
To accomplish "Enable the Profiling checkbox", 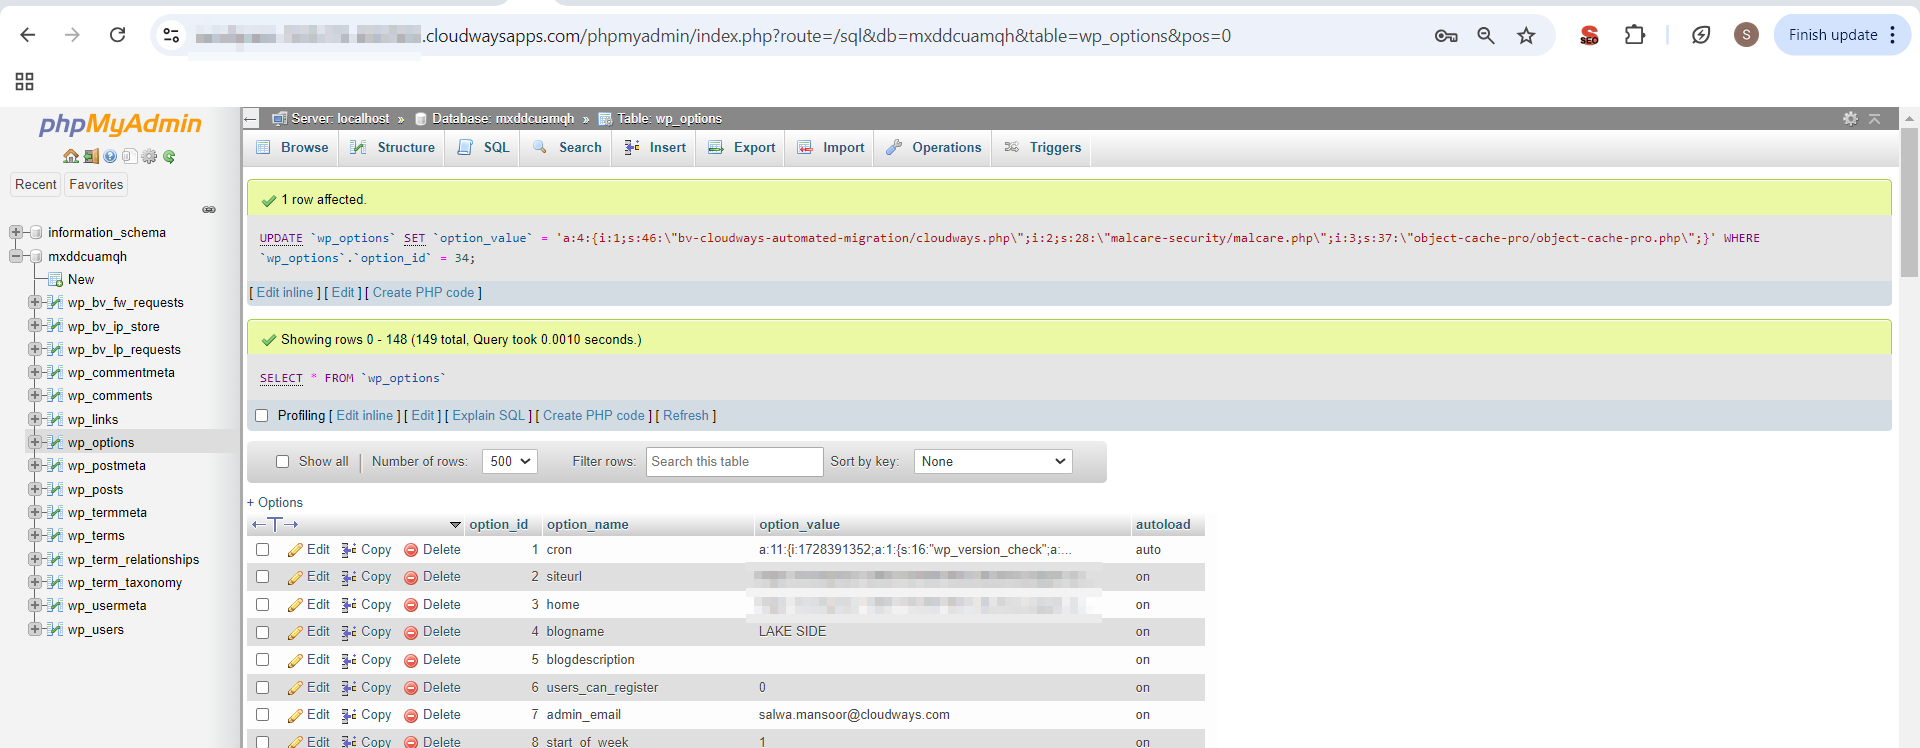I will click(262, 416).
